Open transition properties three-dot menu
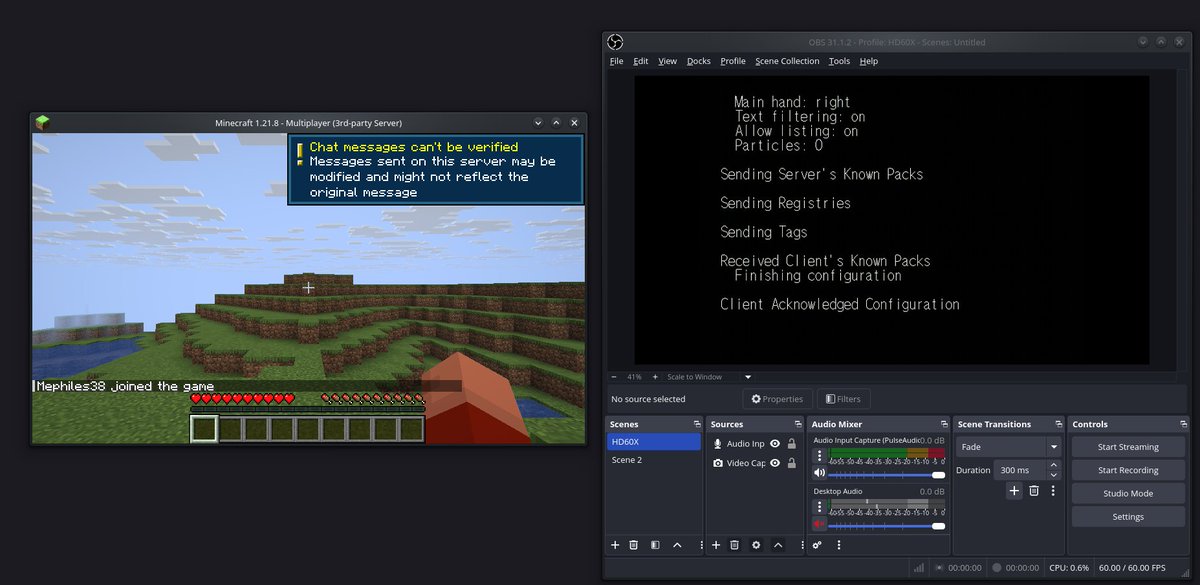 coord(1054,490)
